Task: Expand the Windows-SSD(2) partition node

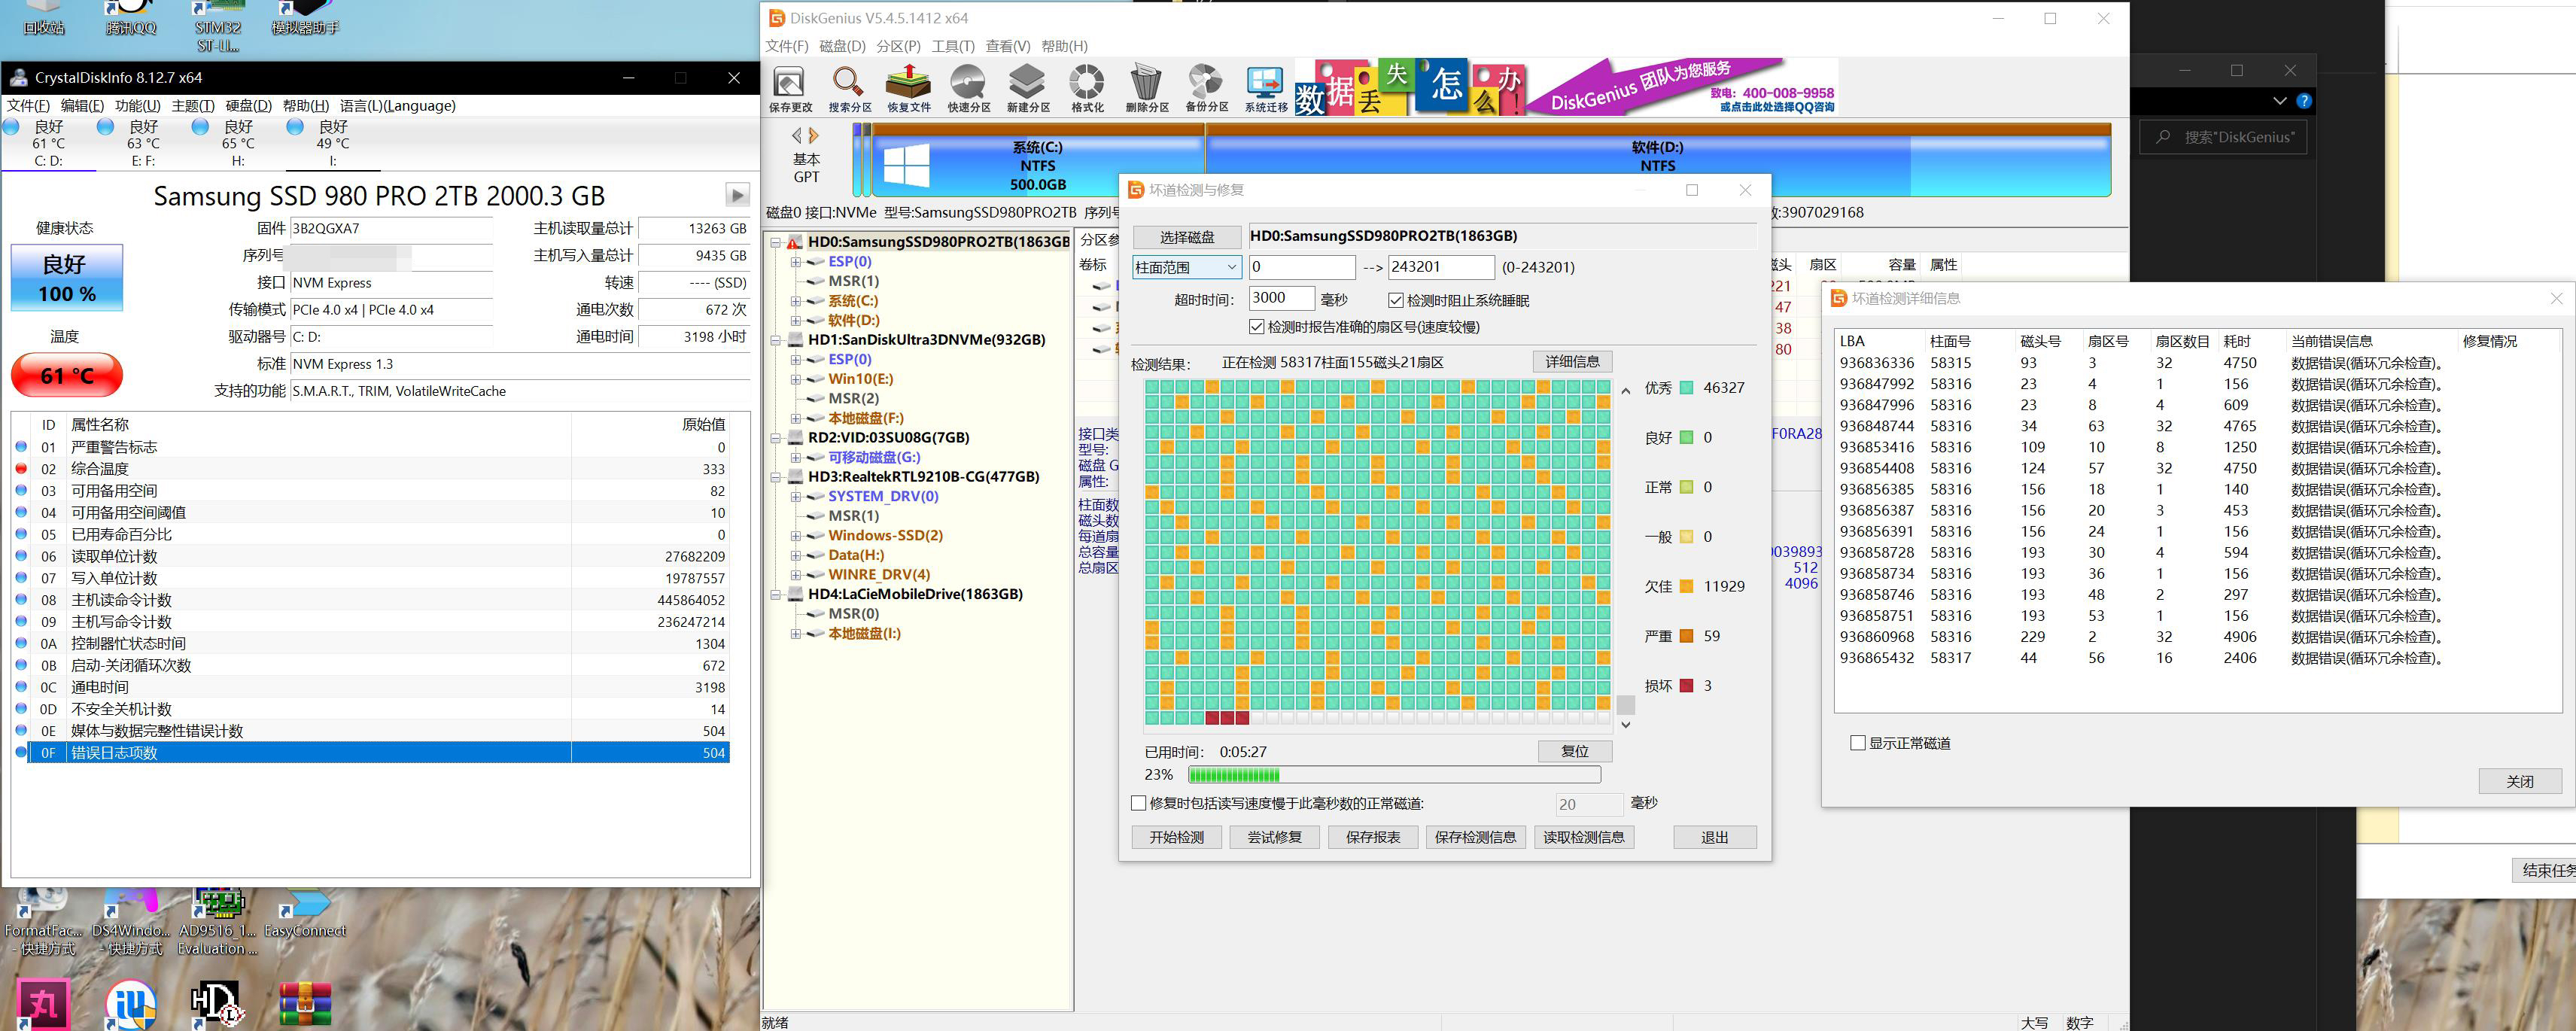Action: click(x=796, y=535)
